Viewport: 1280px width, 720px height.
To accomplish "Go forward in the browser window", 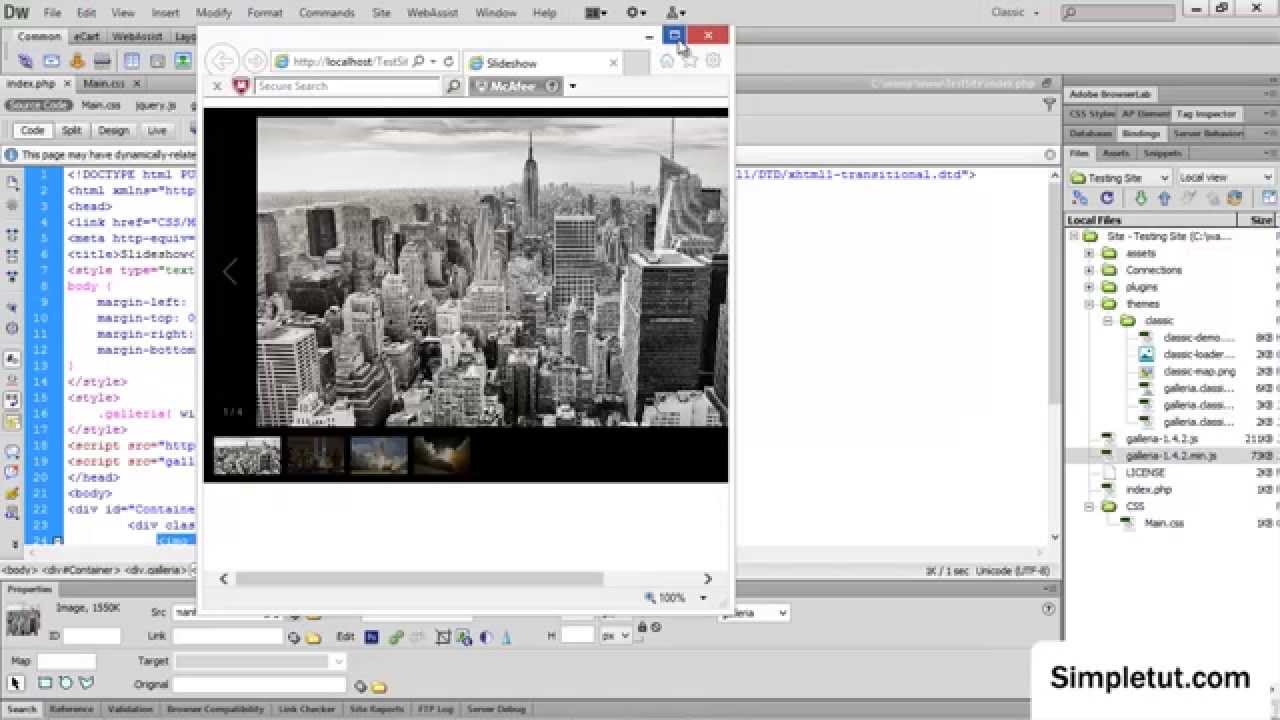I will click(x=255, y=61).
